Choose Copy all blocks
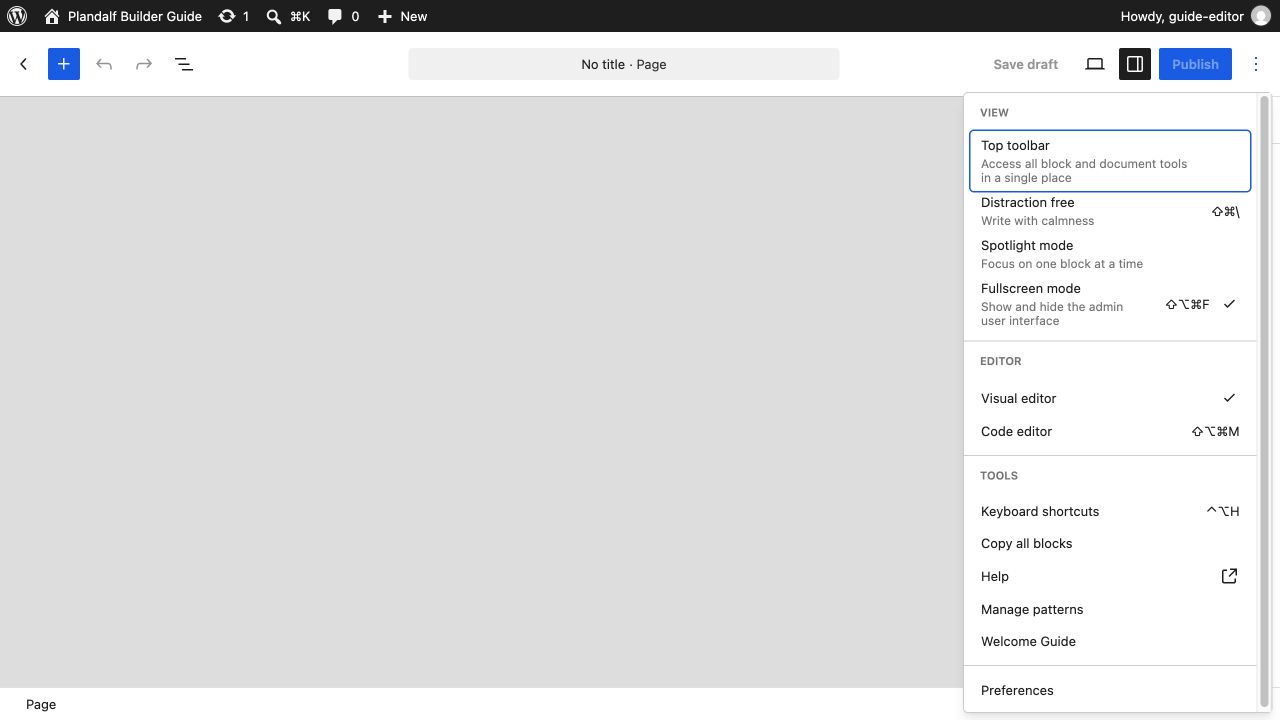 pos(1110,543)
